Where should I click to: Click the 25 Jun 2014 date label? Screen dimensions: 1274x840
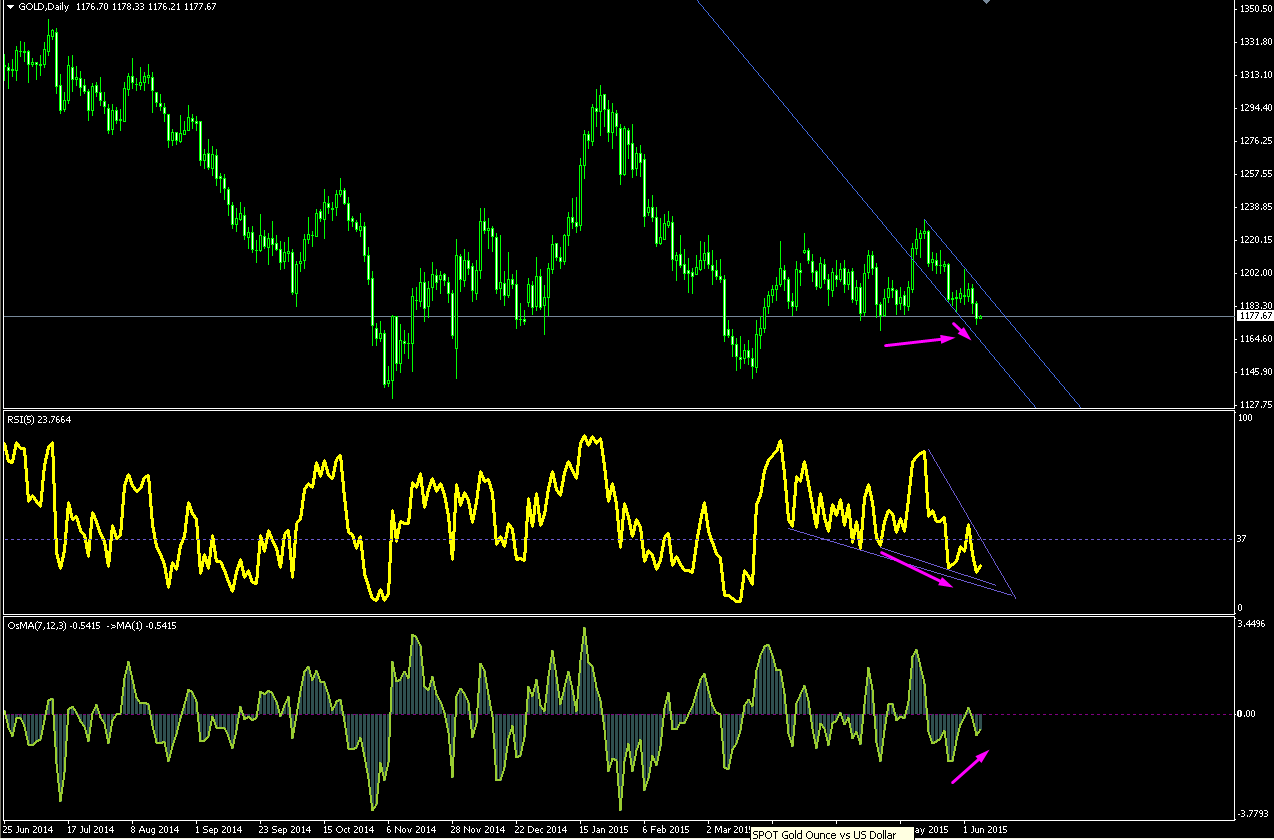28,830
